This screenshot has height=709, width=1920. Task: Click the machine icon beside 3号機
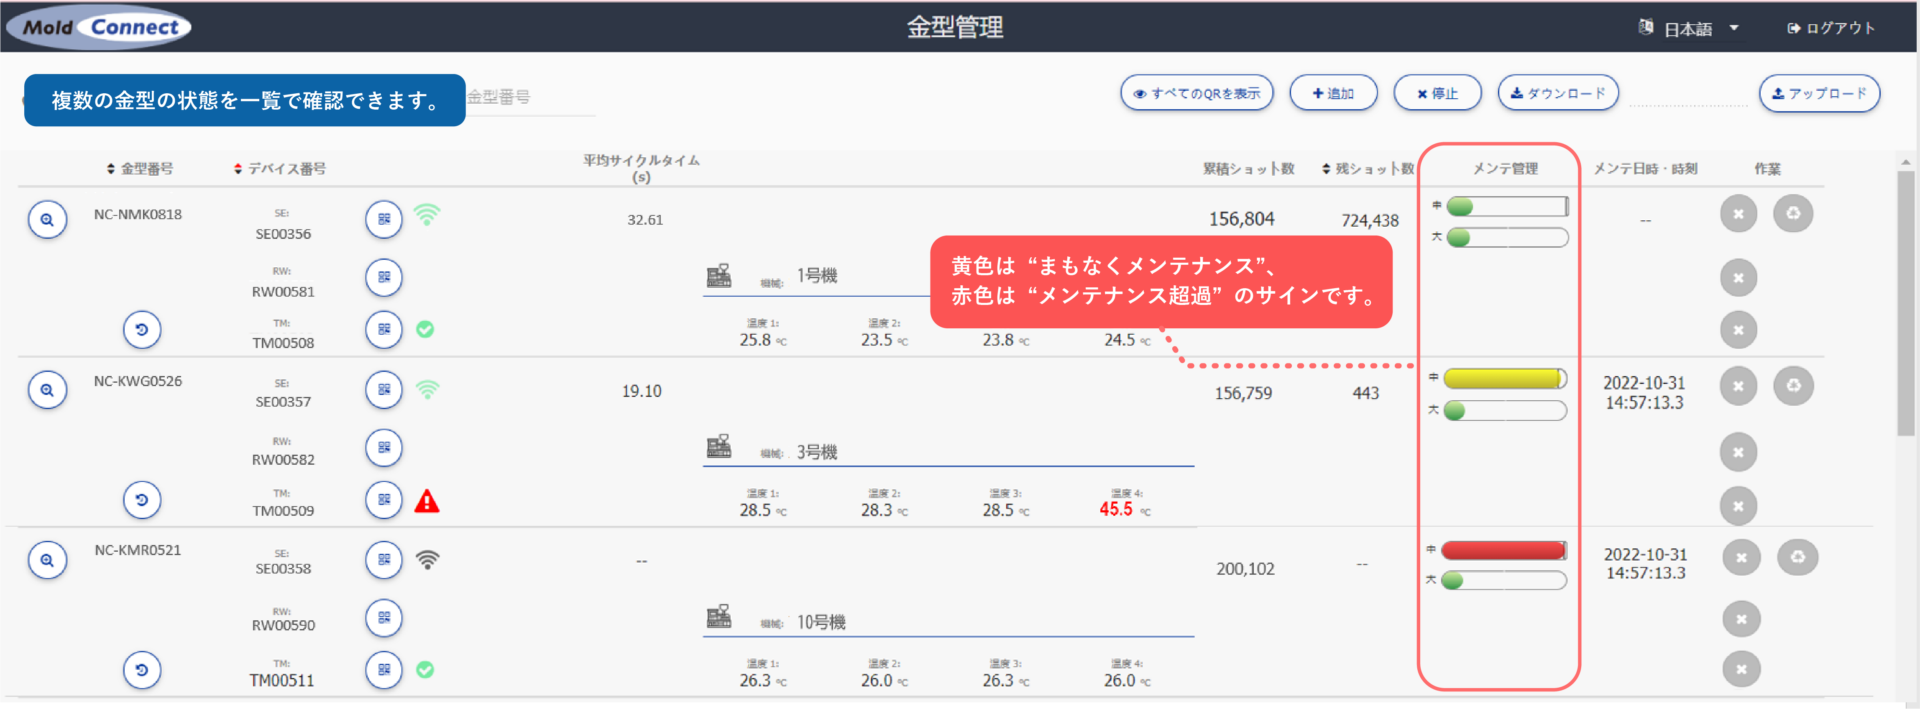point(719,446)
